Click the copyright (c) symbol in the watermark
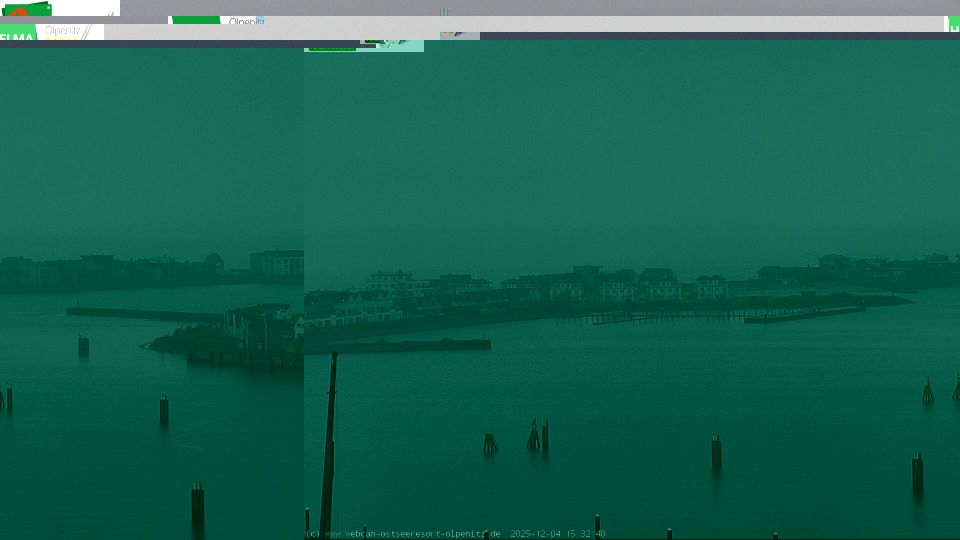The image size is (960, 540). coord(311,534)
